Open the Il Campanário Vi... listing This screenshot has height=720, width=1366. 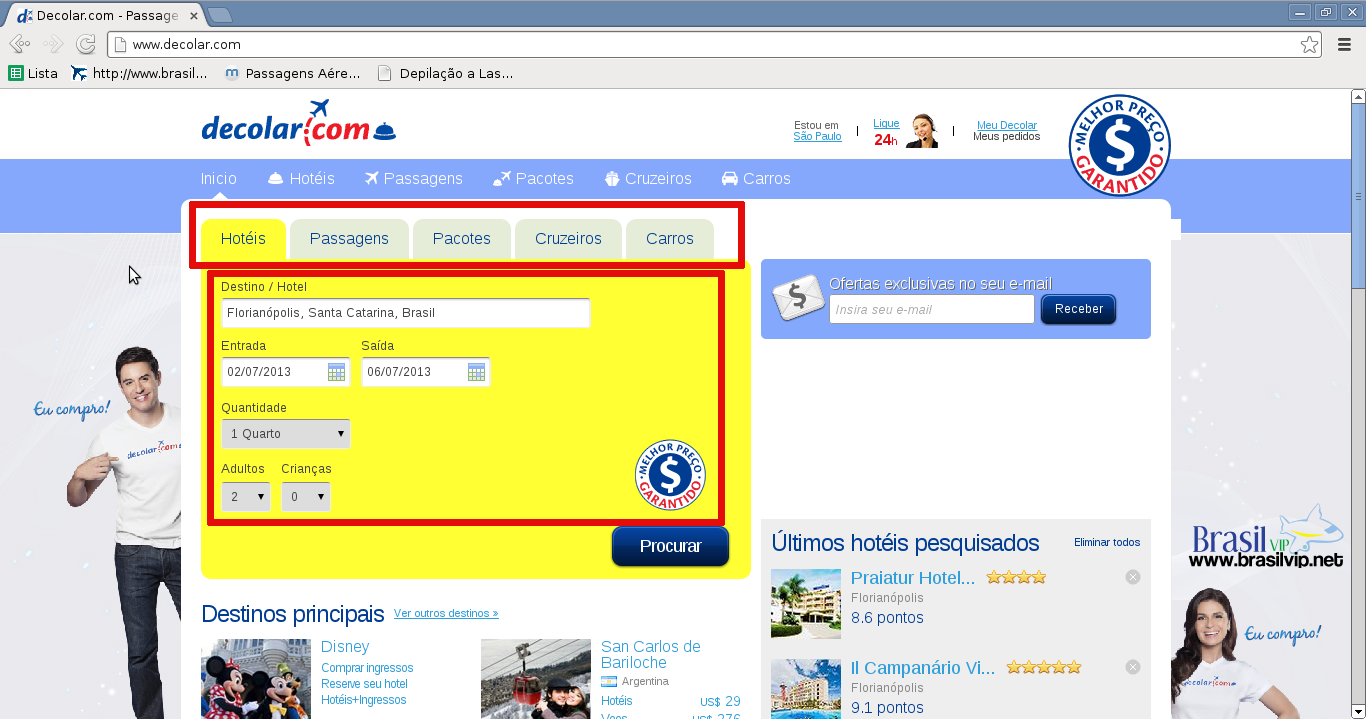click(923, 668)
